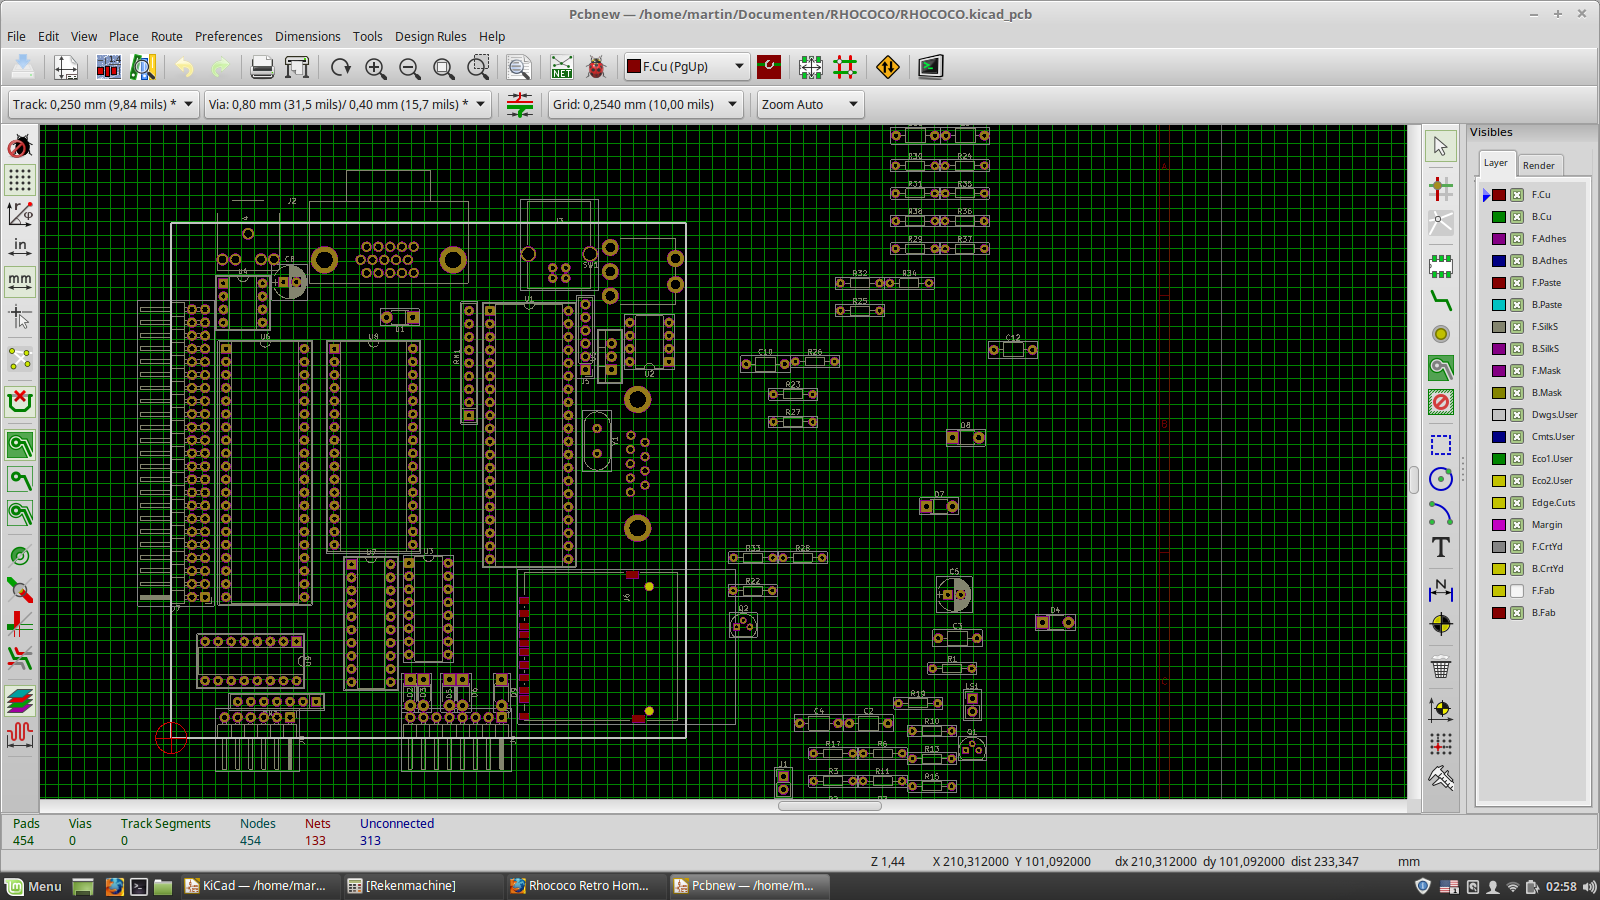Expand the Zoom Auto dropdown
The height and width of the screenshot is (900, 1600).
click(x=810, y=104)
